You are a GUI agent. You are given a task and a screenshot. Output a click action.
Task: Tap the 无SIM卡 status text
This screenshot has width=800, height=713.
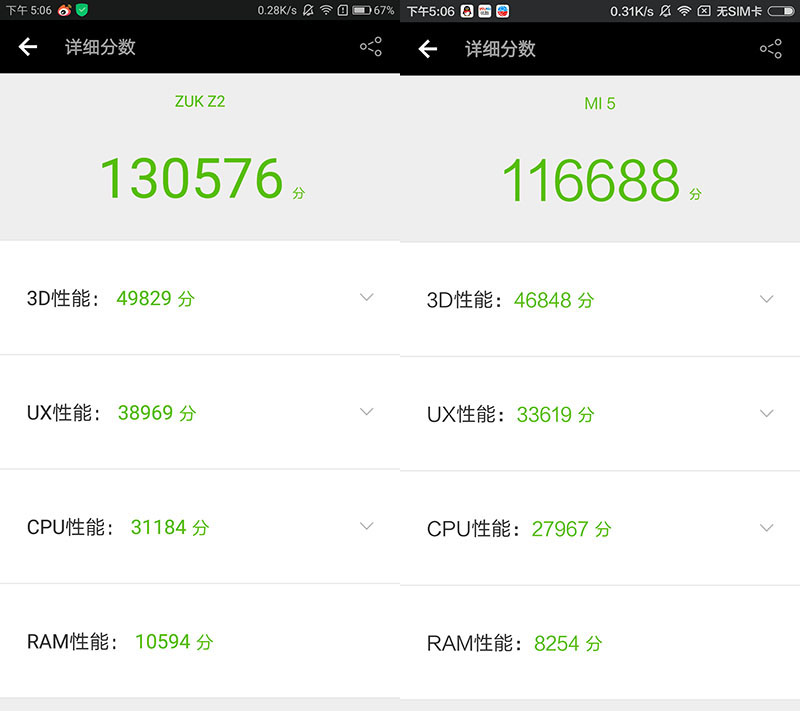[739, 11]
